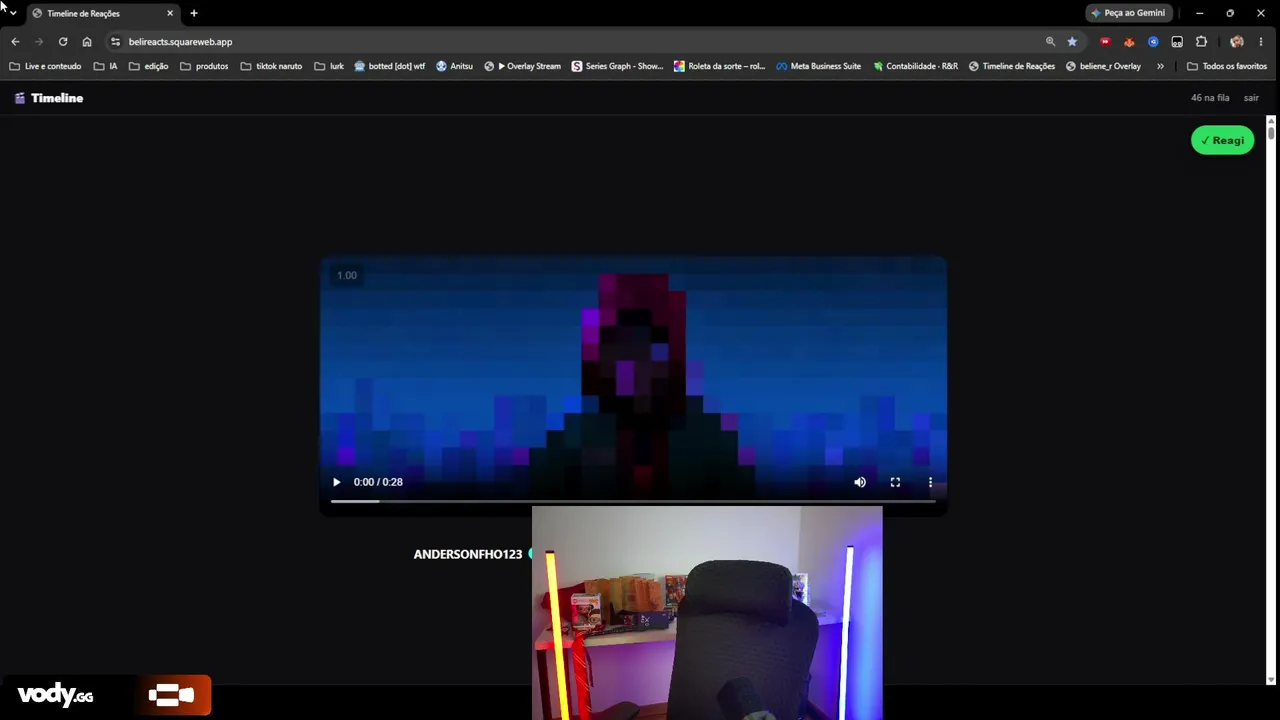Mute the video volume
The width and height of the screenshot is (1280, 720).
(860, 482)
